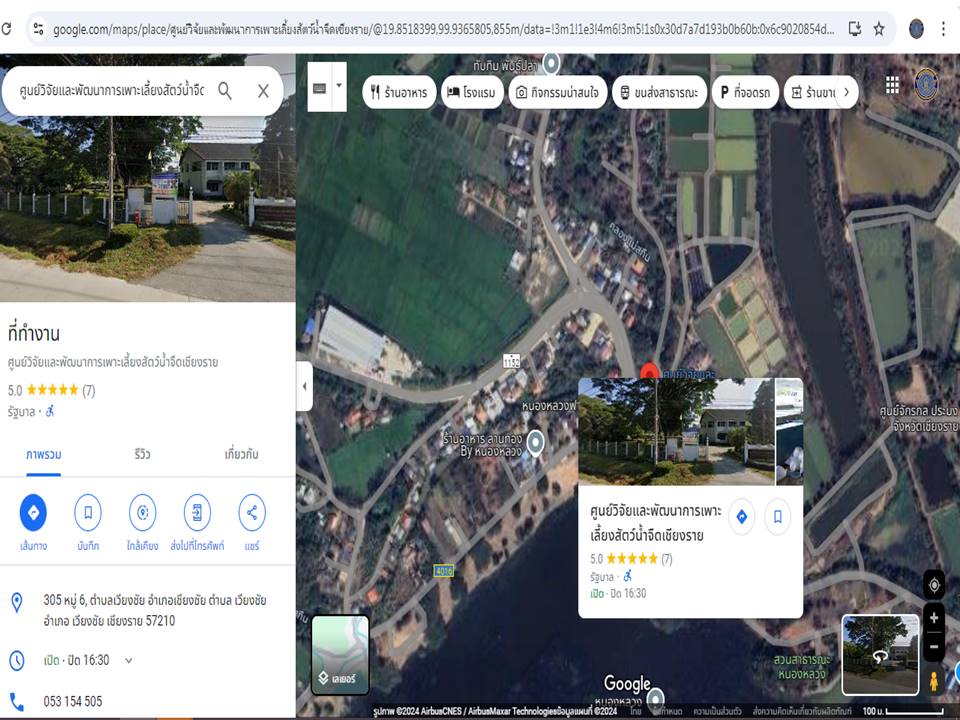Bookmark this page with the star icon
Image resolution: width=960 pixels, height=720 pixels.
point(879,29)
